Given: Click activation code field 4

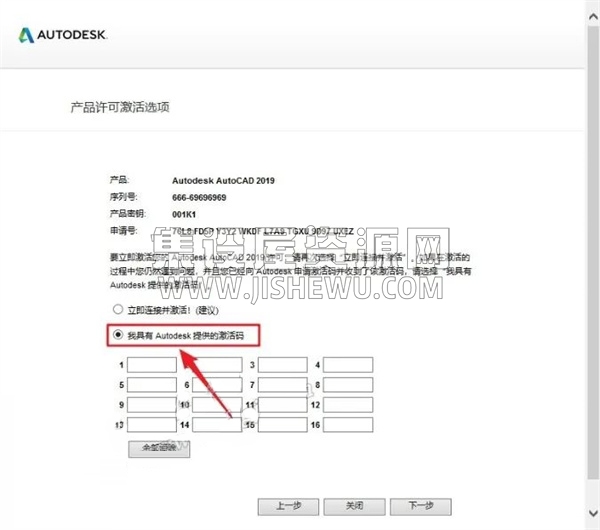Looking at the screenshot, I should click(348, 365).
